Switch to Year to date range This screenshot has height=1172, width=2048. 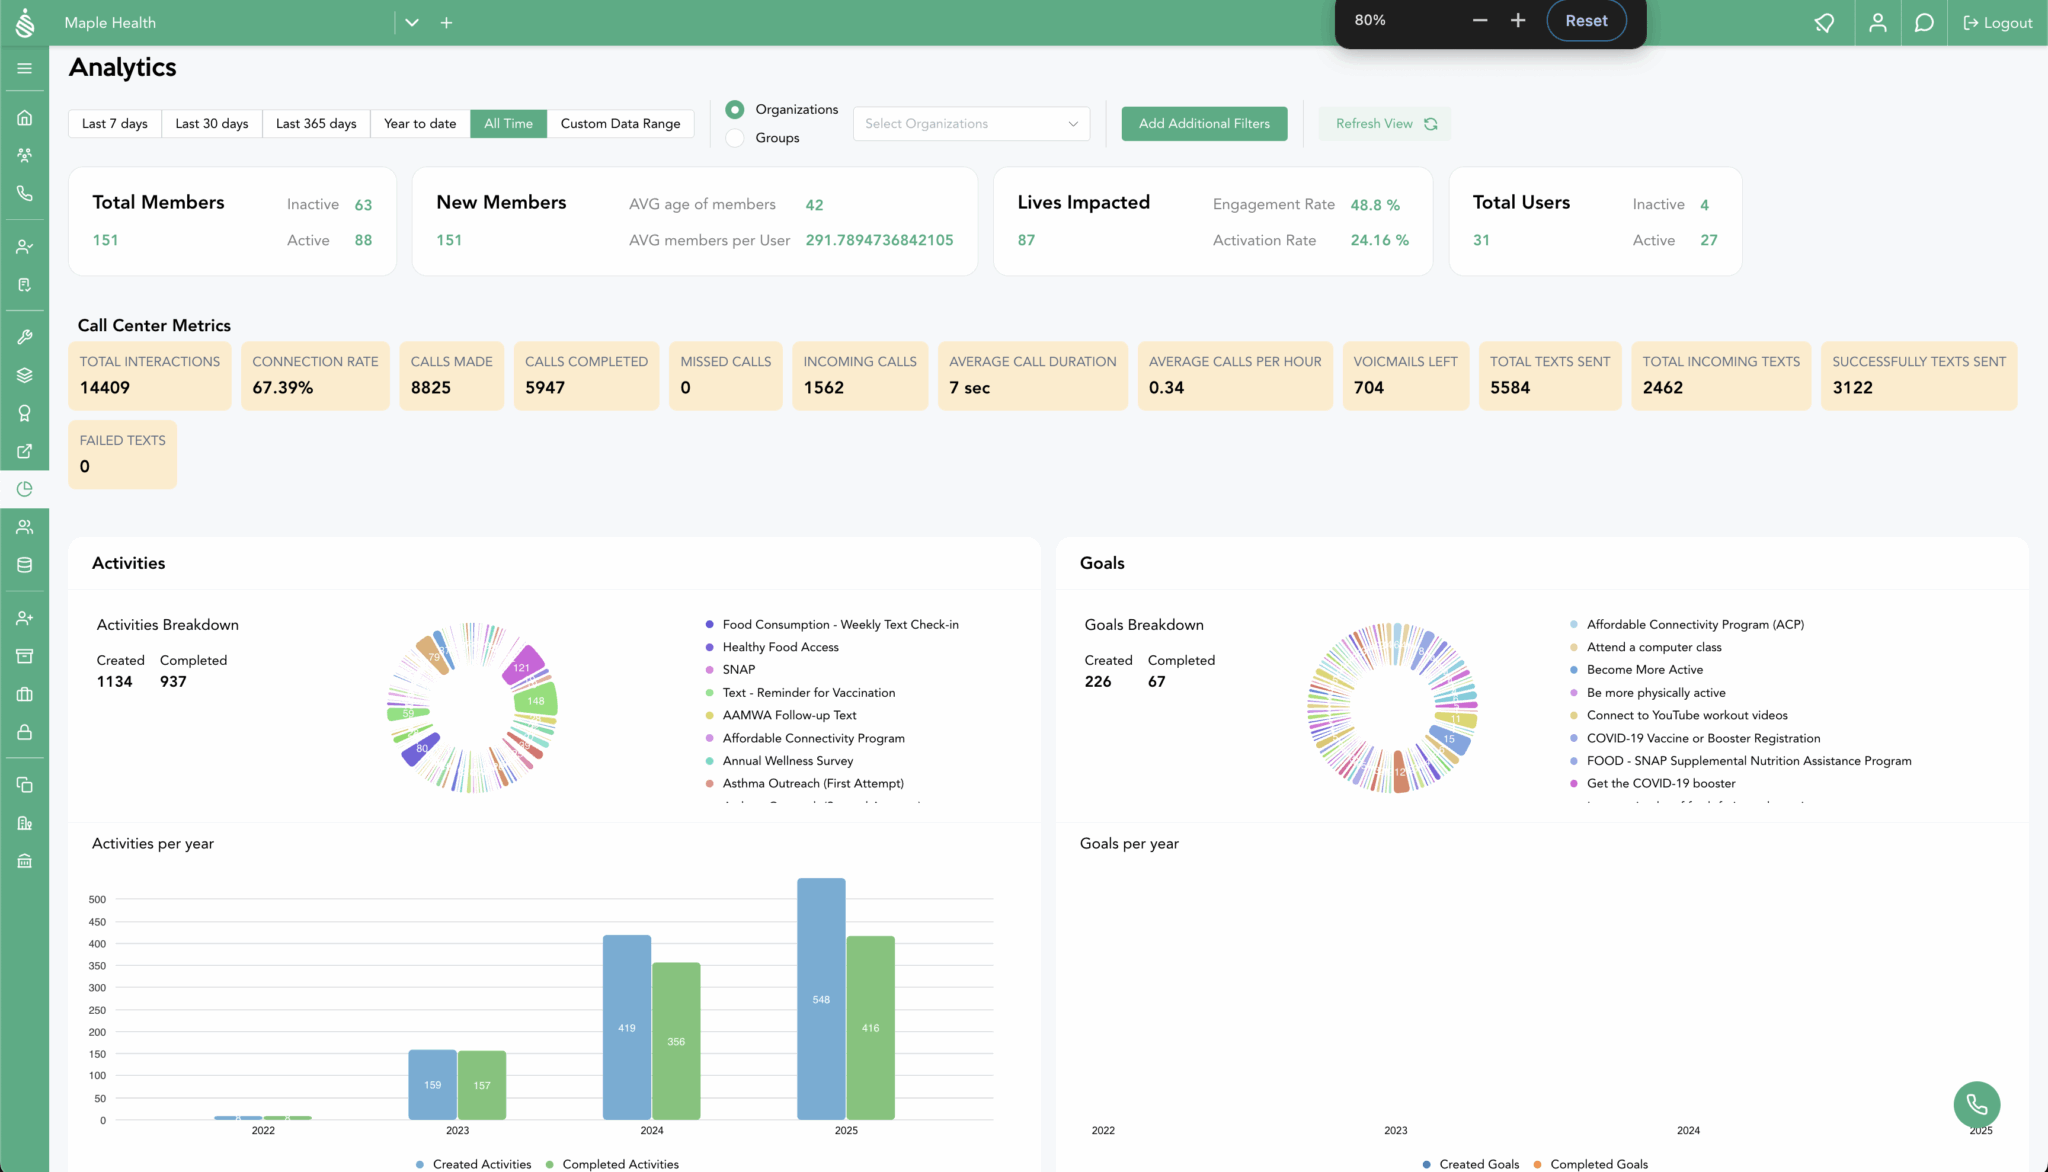click(419, 124)
